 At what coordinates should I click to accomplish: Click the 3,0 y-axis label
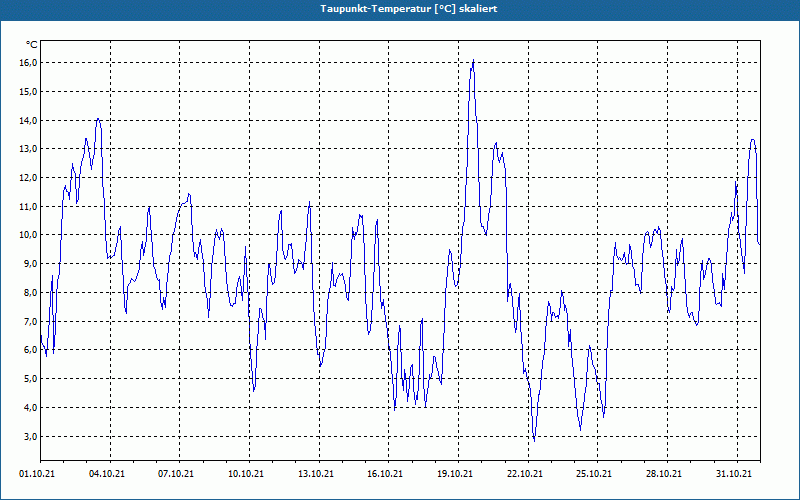pyautogui.click(x=31, y=436)
